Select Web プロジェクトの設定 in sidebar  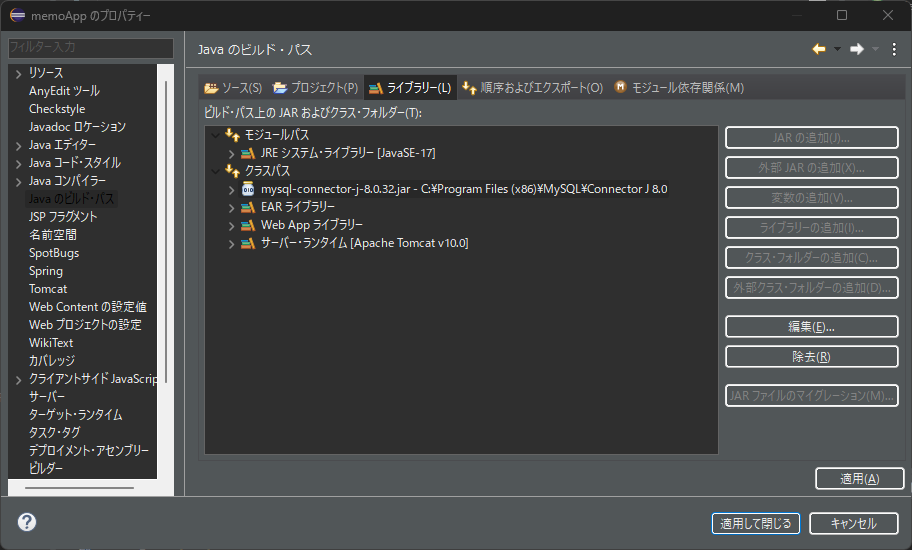pyautogui.click(x=86, y=325)
